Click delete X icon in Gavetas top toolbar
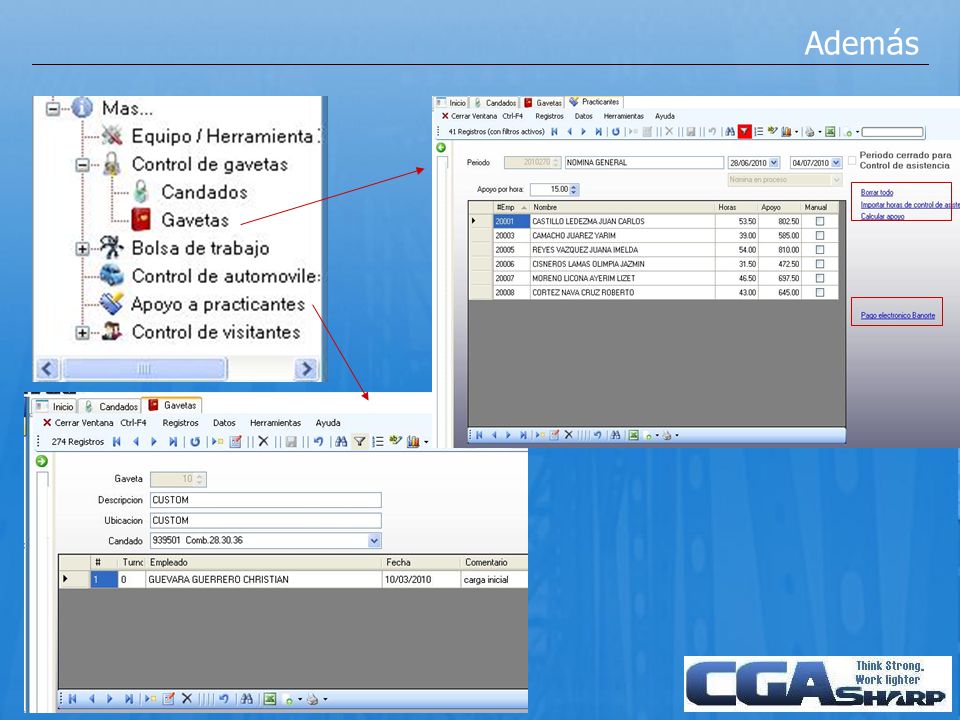Viewport: 960px width, 720px height. (x=263, y=441)
